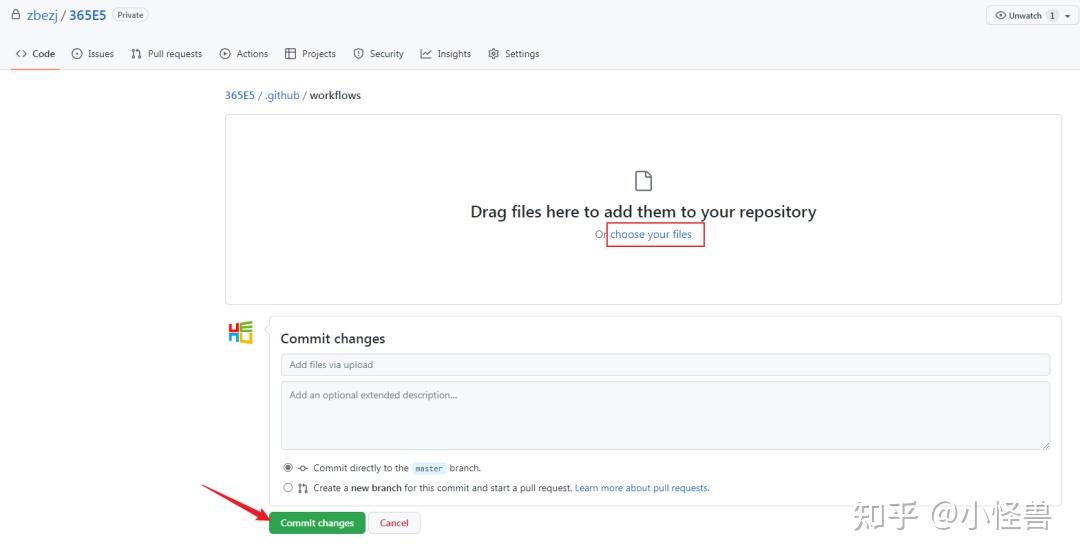Expand the Unwatch dropdown arrow

(1067, 16)
